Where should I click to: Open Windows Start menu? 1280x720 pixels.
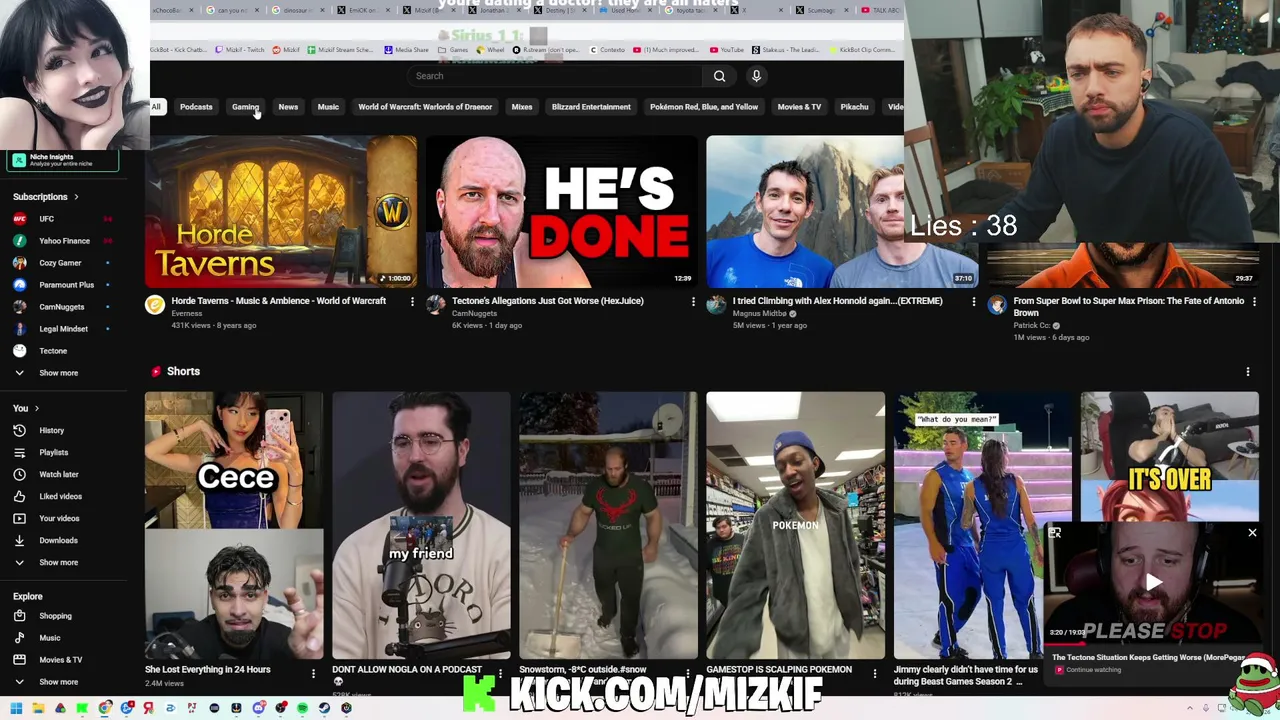pos(16,708)
